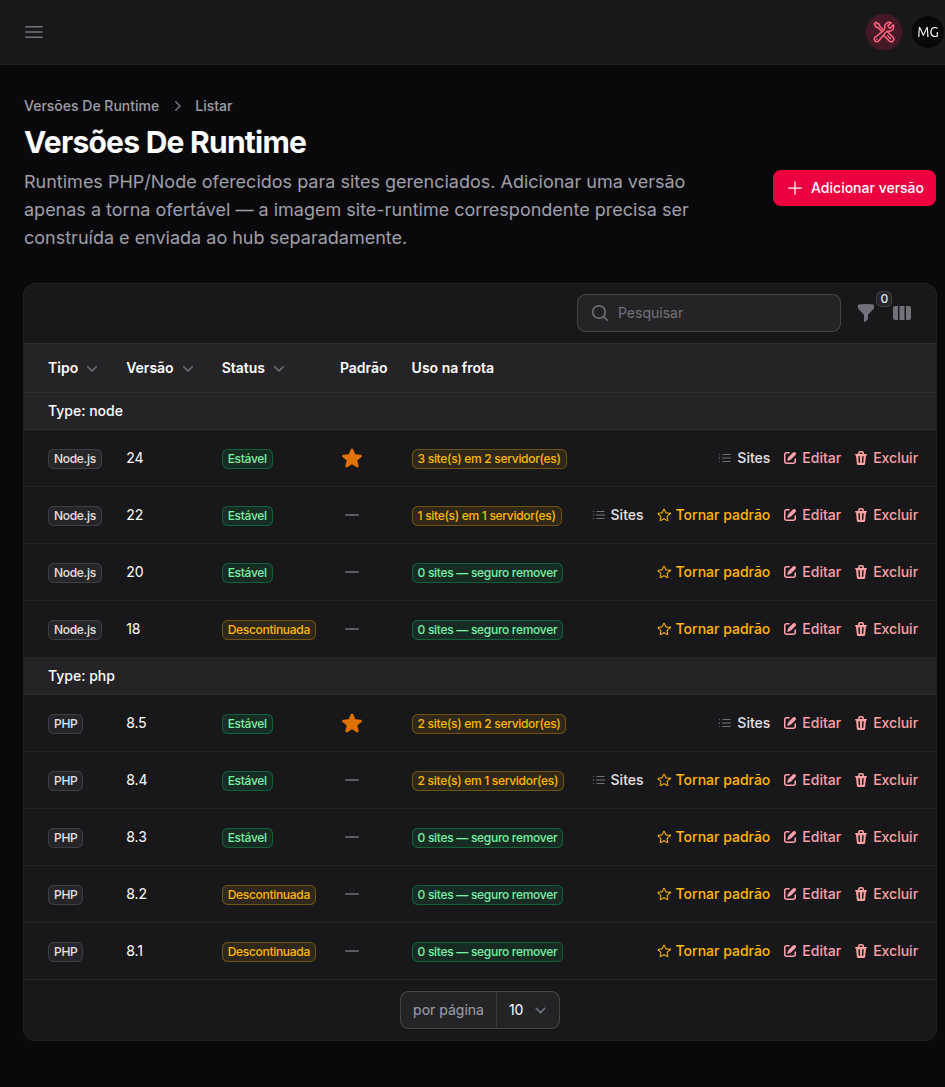Edit PHP 8.3 version

click(x=812, y=837)
